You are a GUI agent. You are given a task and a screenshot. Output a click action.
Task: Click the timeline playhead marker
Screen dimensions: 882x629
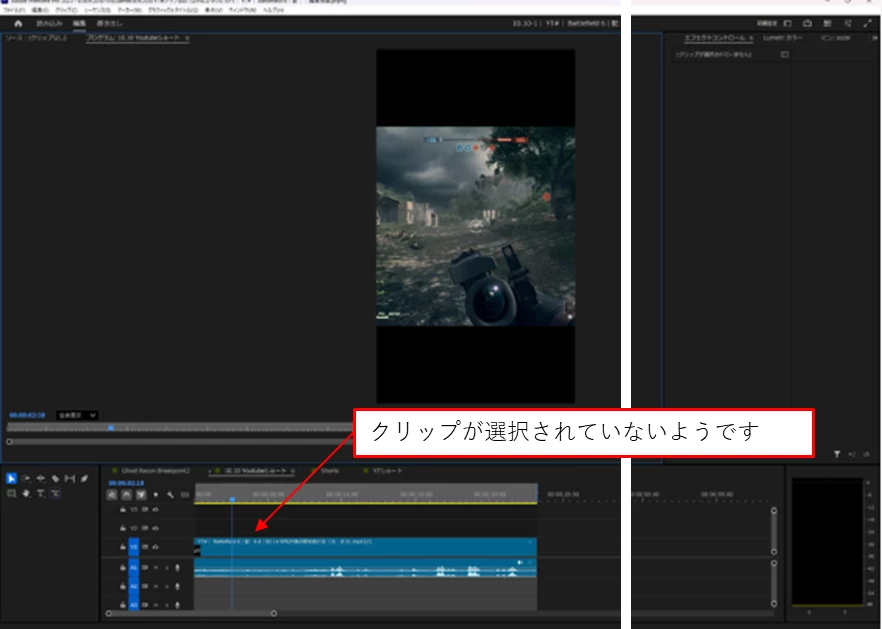(x=232, y=499)
